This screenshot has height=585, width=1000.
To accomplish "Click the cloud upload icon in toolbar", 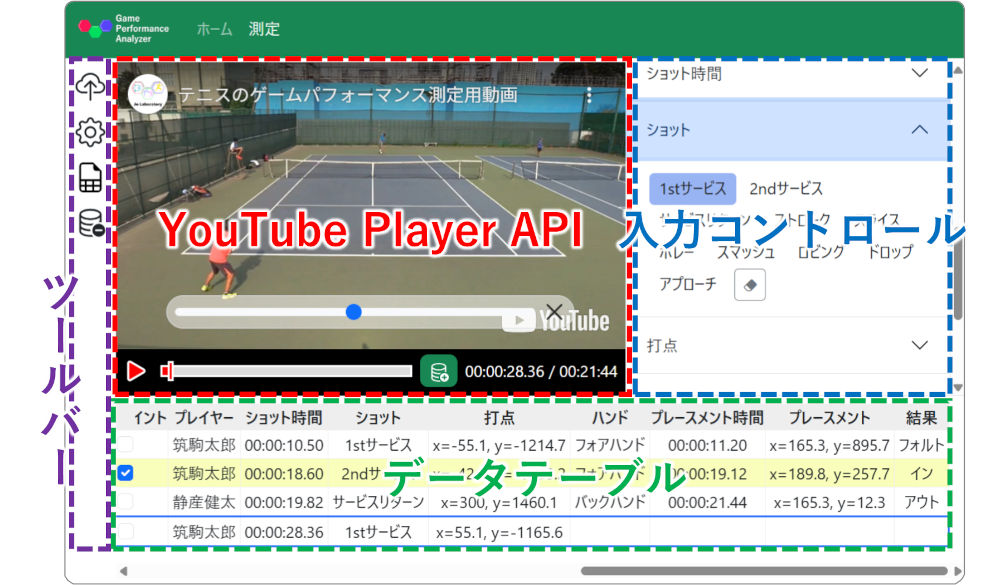I will [x=90, y=87].
